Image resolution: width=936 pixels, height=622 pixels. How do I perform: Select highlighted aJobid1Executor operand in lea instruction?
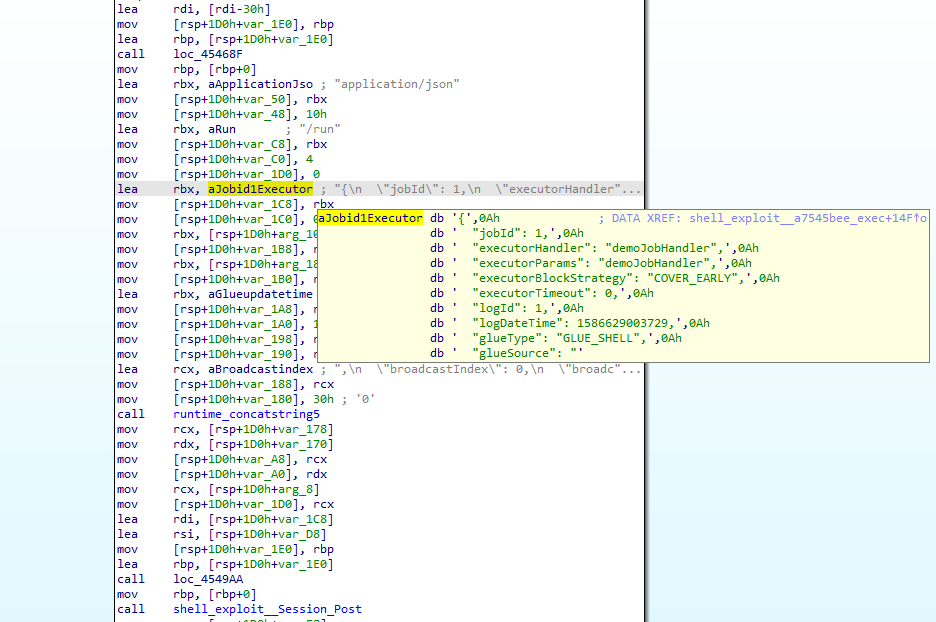pyautogui.click(x=260, y=189)
